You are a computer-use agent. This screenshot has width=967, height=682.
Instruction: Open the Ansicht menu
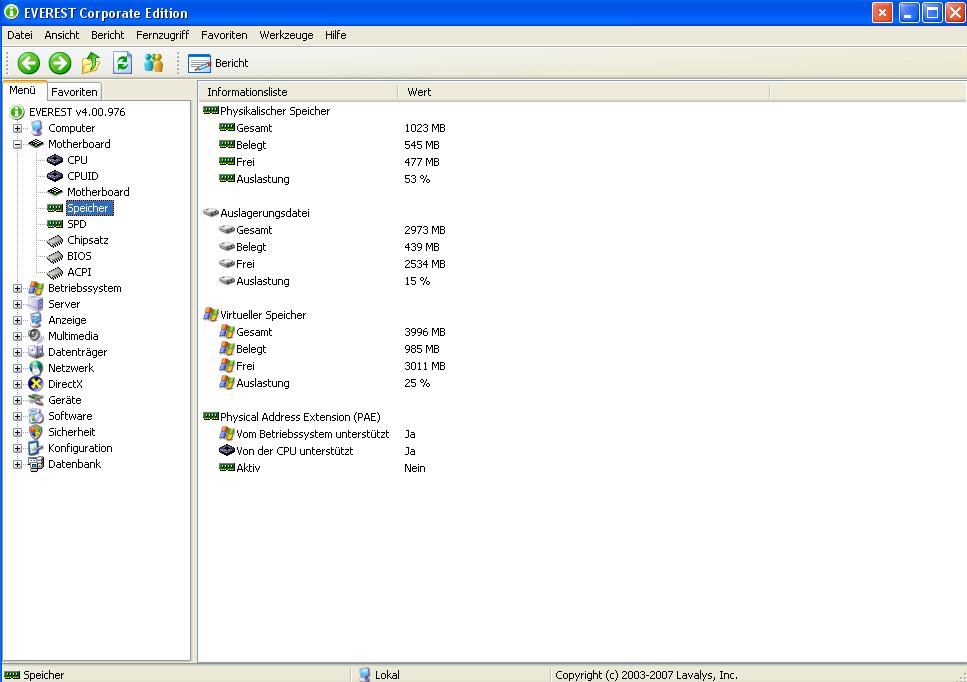62,35
